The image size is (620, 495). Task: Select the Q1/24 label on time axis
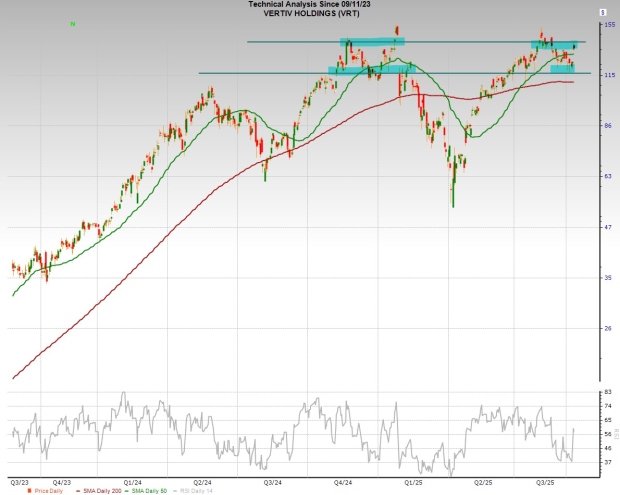(x=130, y=480)
